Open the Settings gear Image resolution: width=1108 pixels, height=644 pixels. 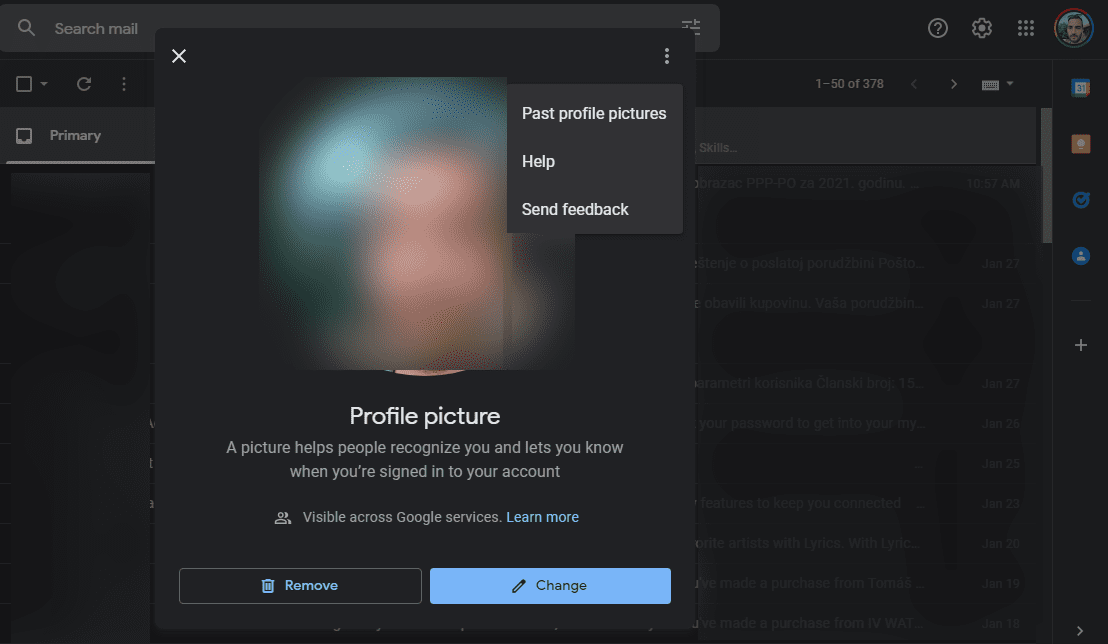pyautogui.click(x=981, y=28)
